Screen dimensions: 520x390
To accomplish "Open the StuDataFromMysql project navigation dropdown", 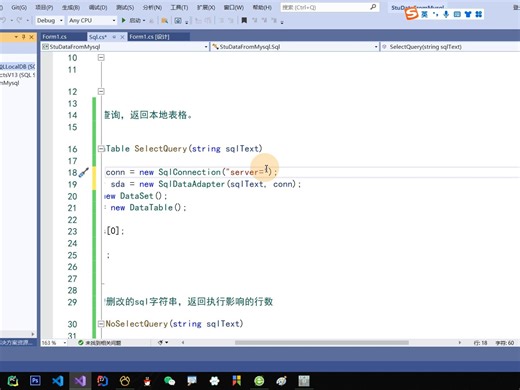I will [125, 47].
